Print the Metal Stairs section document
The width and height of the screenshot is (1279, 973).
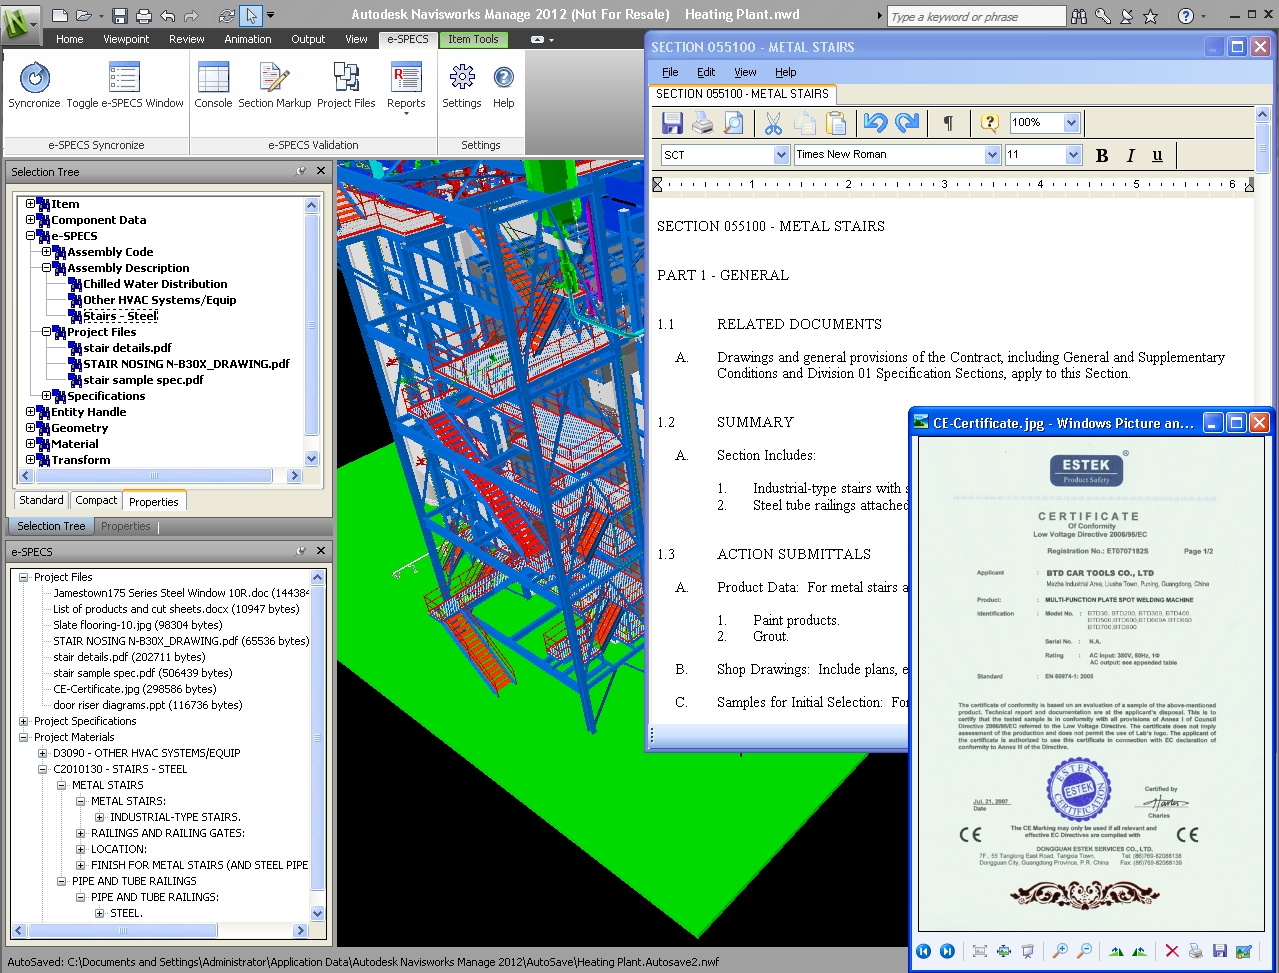coord(703,123)
